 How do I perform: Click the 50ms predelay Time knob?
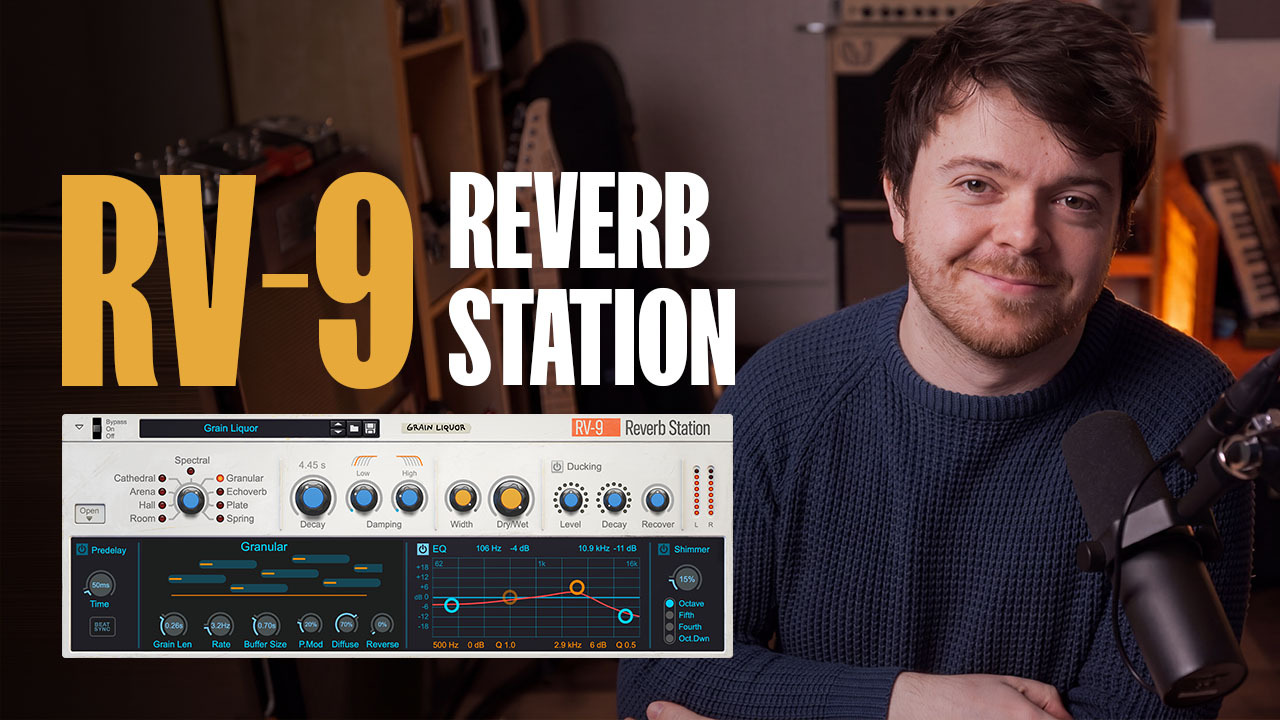click(x=100, y=584)
